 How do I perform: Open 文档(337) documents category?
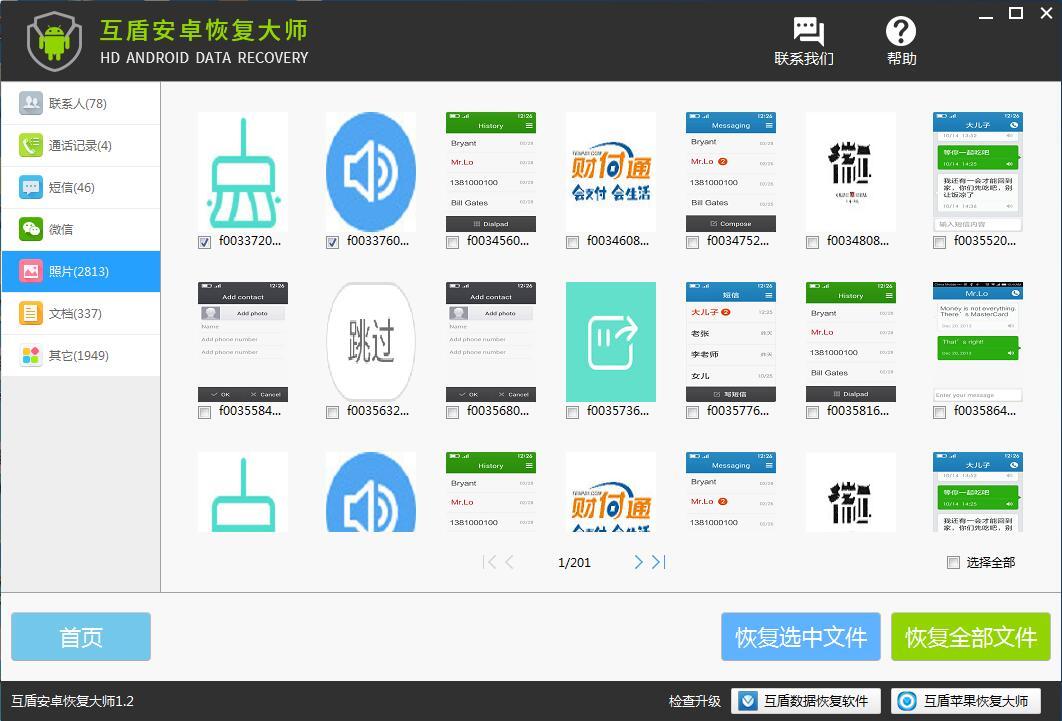[x=80, y=314]
